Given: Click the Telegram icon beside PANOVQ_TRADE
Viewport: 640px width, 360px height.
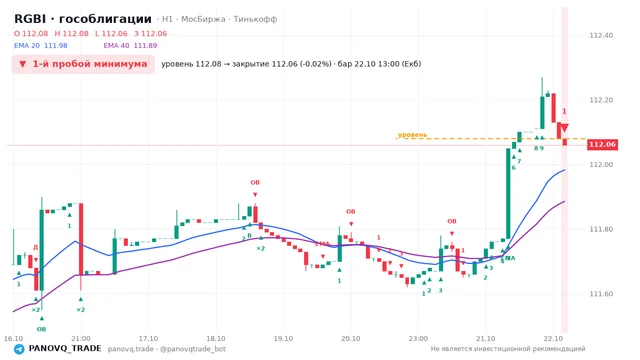Looking at the screenshot, I should coord(19,349).
